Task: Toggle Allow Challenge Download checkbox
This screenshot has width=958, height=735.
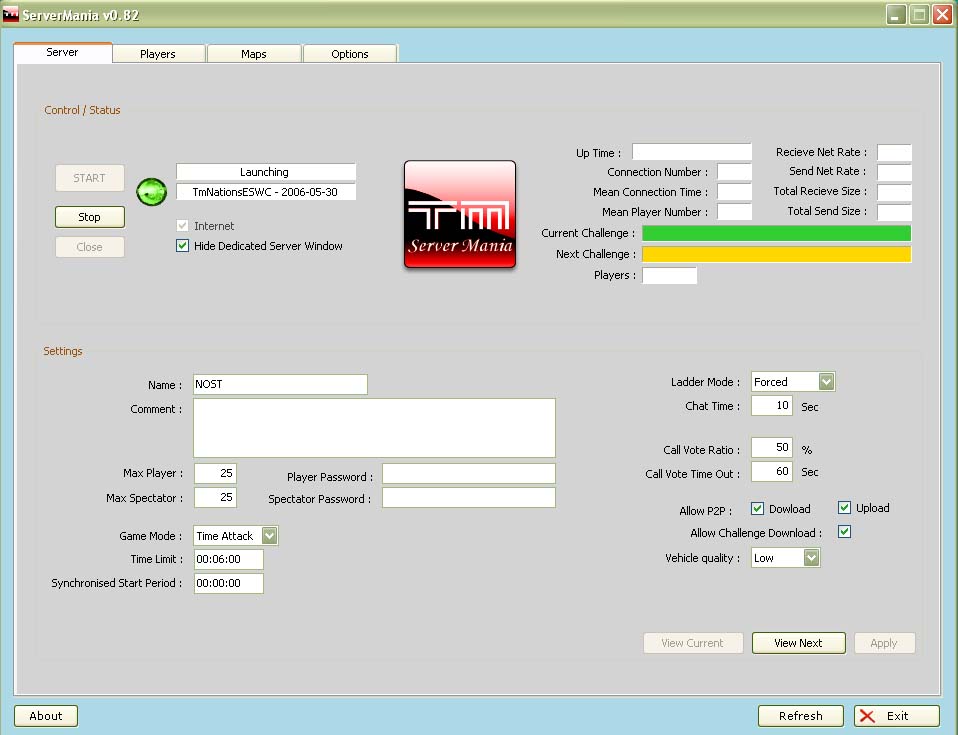Action: pos(844,532)
